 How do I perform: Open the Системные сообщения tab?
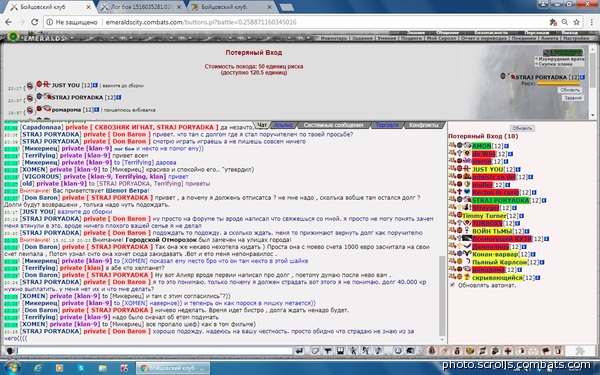333,125
